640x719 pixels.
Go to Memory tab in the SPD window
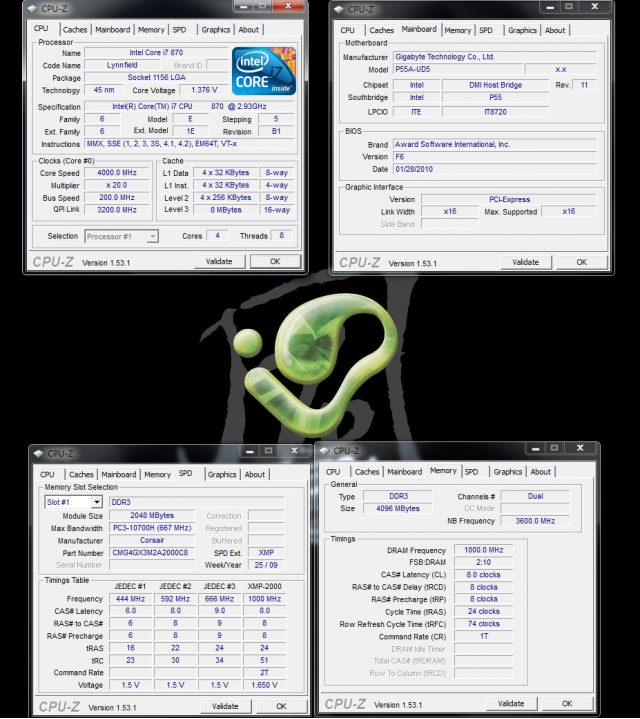(x=157, y=475)
